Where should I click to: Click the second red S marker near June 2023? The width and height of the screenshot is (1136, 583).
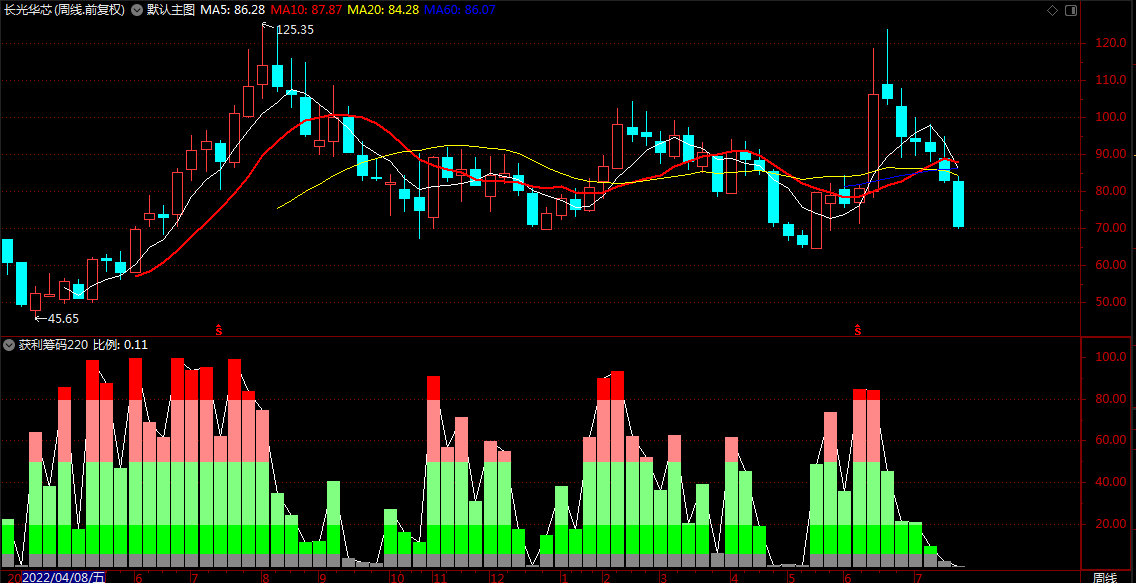tap(859, 330)
